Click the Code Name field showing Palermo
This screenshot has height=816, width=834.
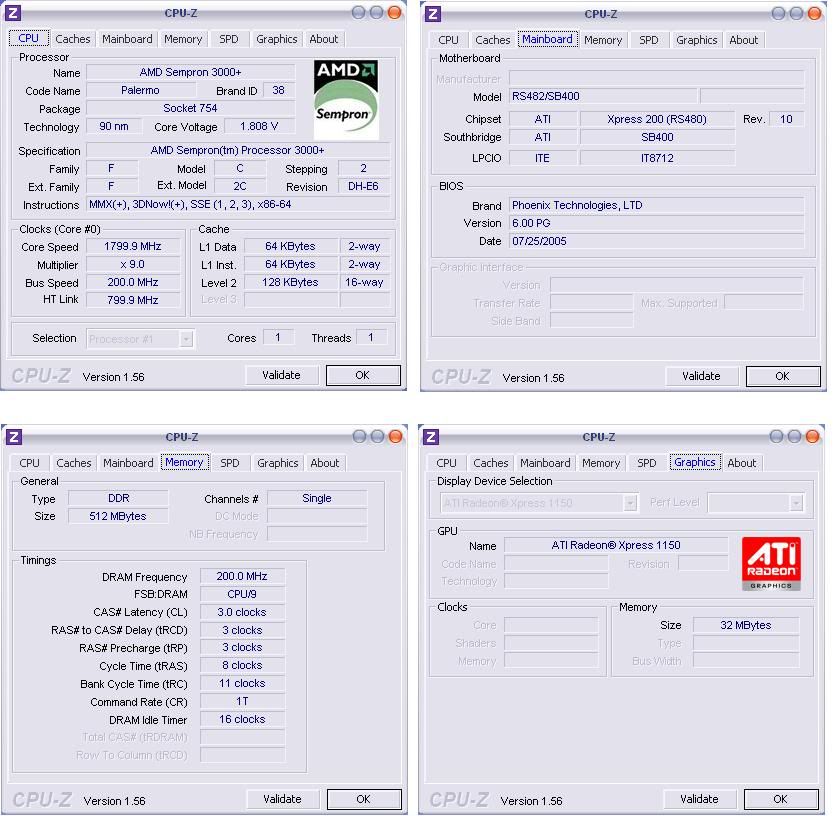coord(140,90)
